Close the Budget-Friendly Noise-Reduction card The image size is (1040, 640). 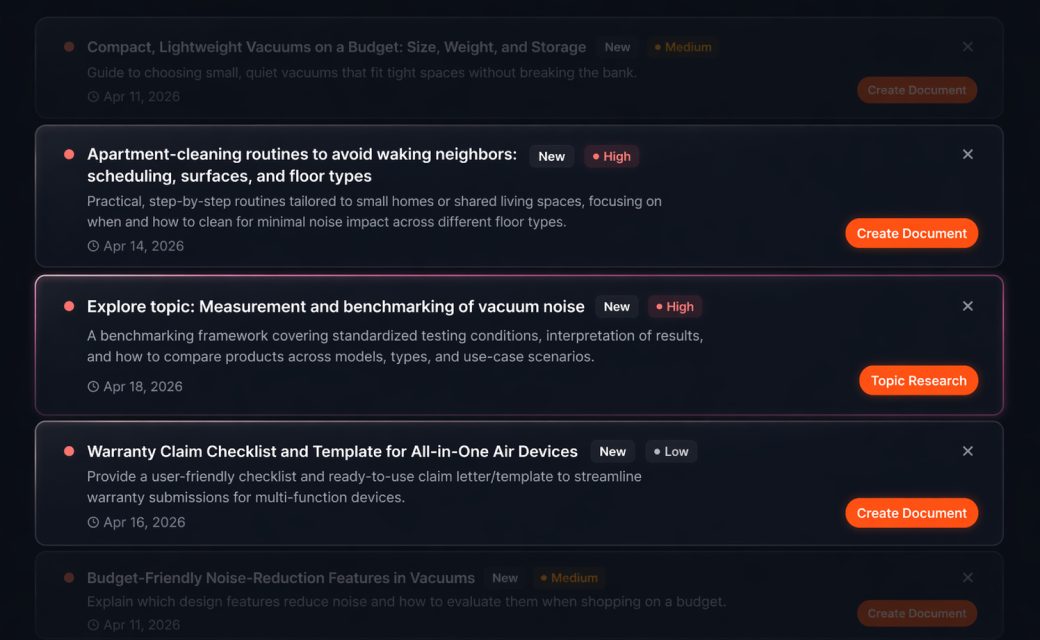pyautogui.click(x=967, y=577)
